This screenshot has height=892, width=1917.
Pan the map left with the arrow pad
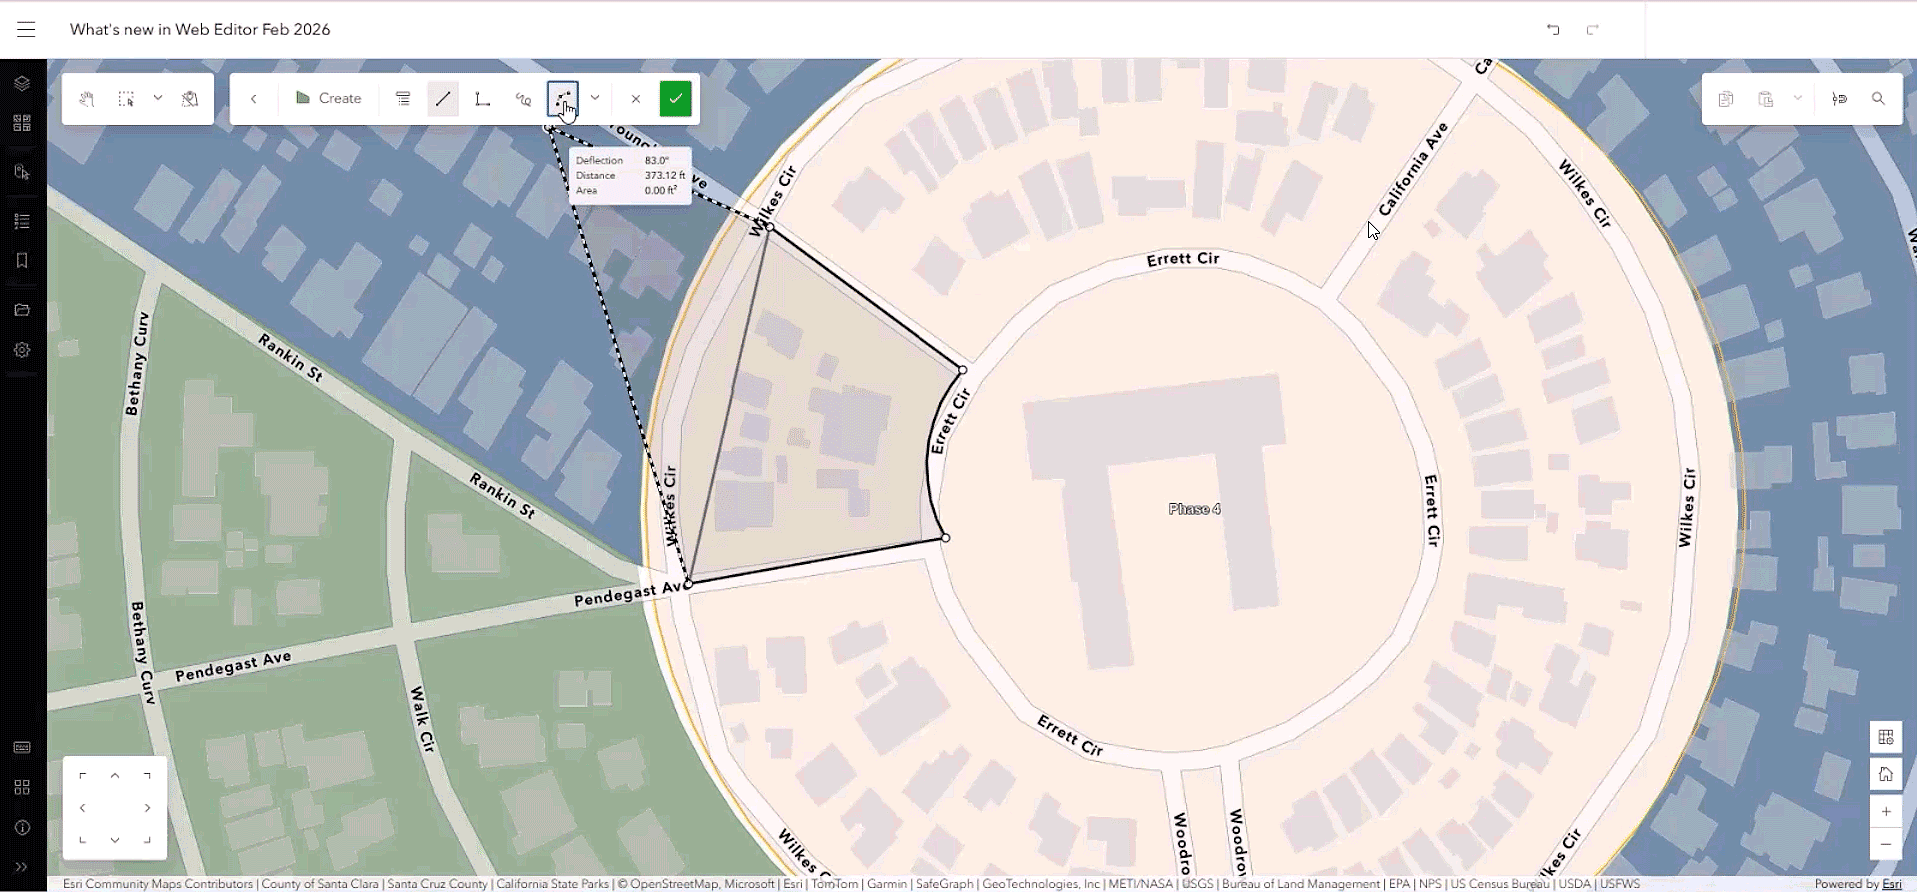pyautogui.click(x=82, y=808)
